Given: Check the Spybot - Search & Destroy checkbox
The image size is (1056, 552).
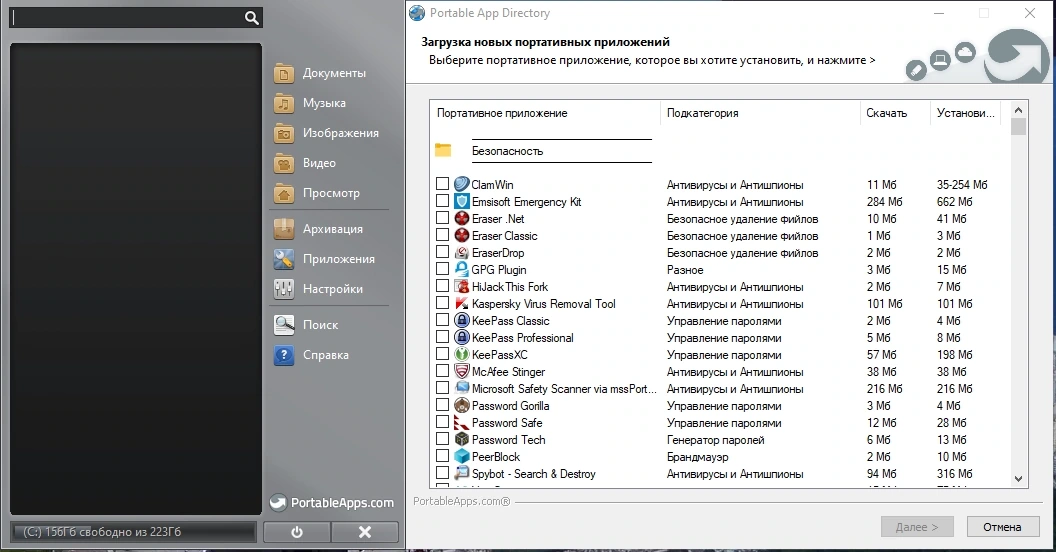Looking at the screenshot, I should pos(442,473).
